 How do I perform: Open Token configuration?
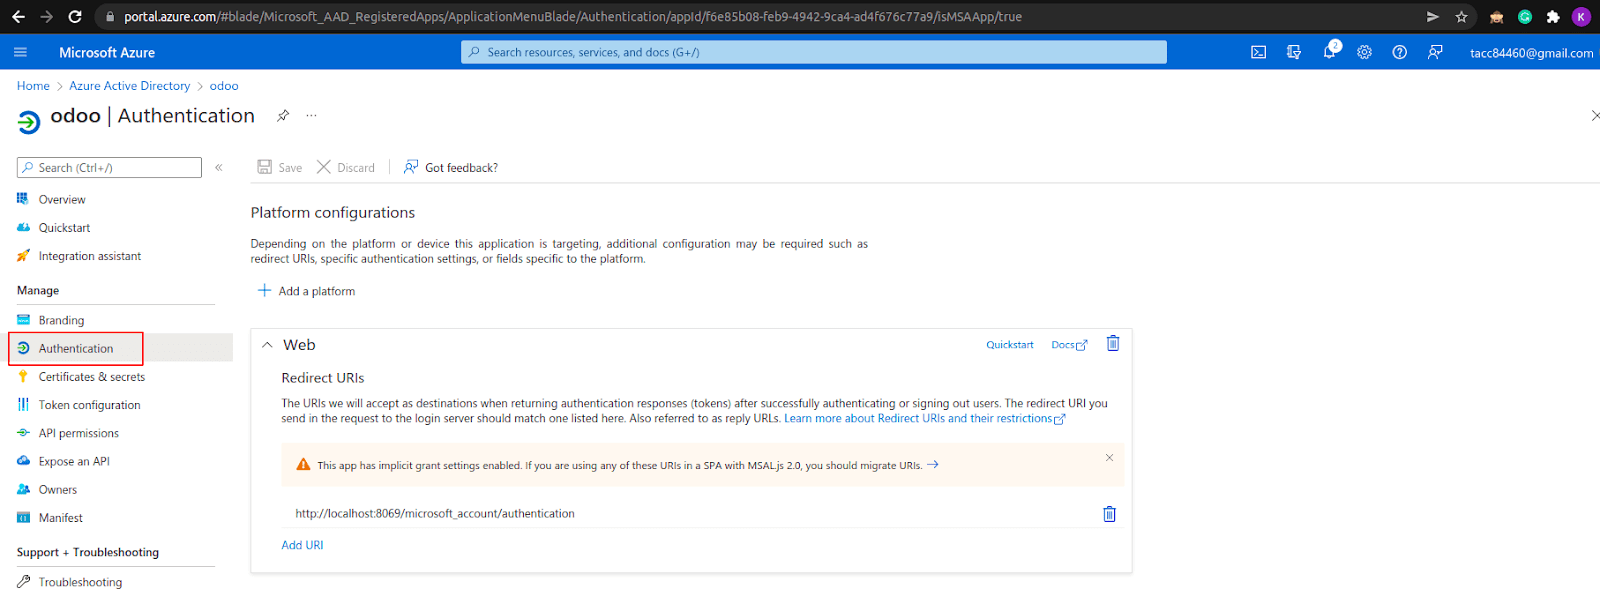[90, 405]
